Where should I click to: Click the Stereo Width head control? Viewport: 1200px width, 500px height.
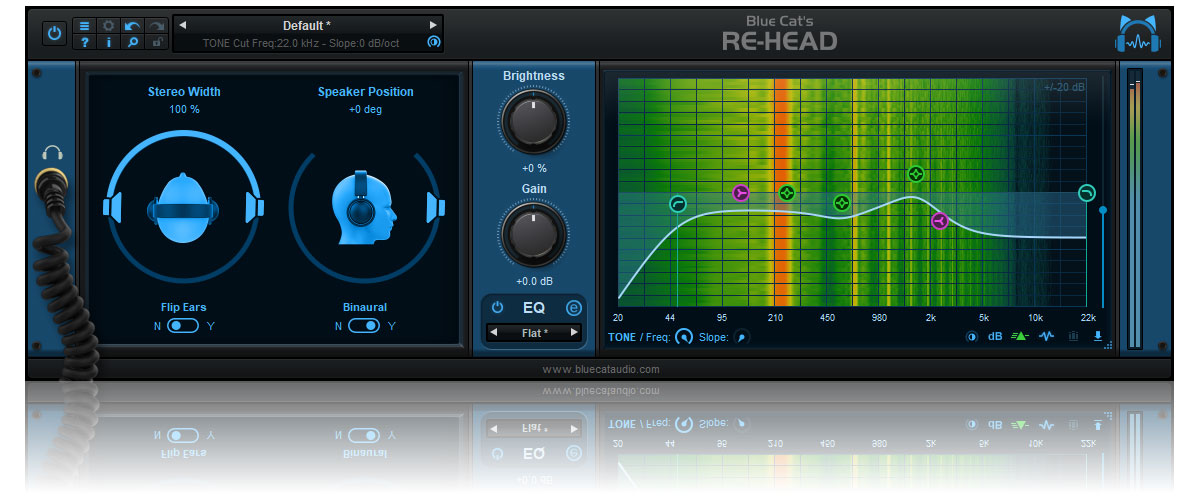coord(184,207)
